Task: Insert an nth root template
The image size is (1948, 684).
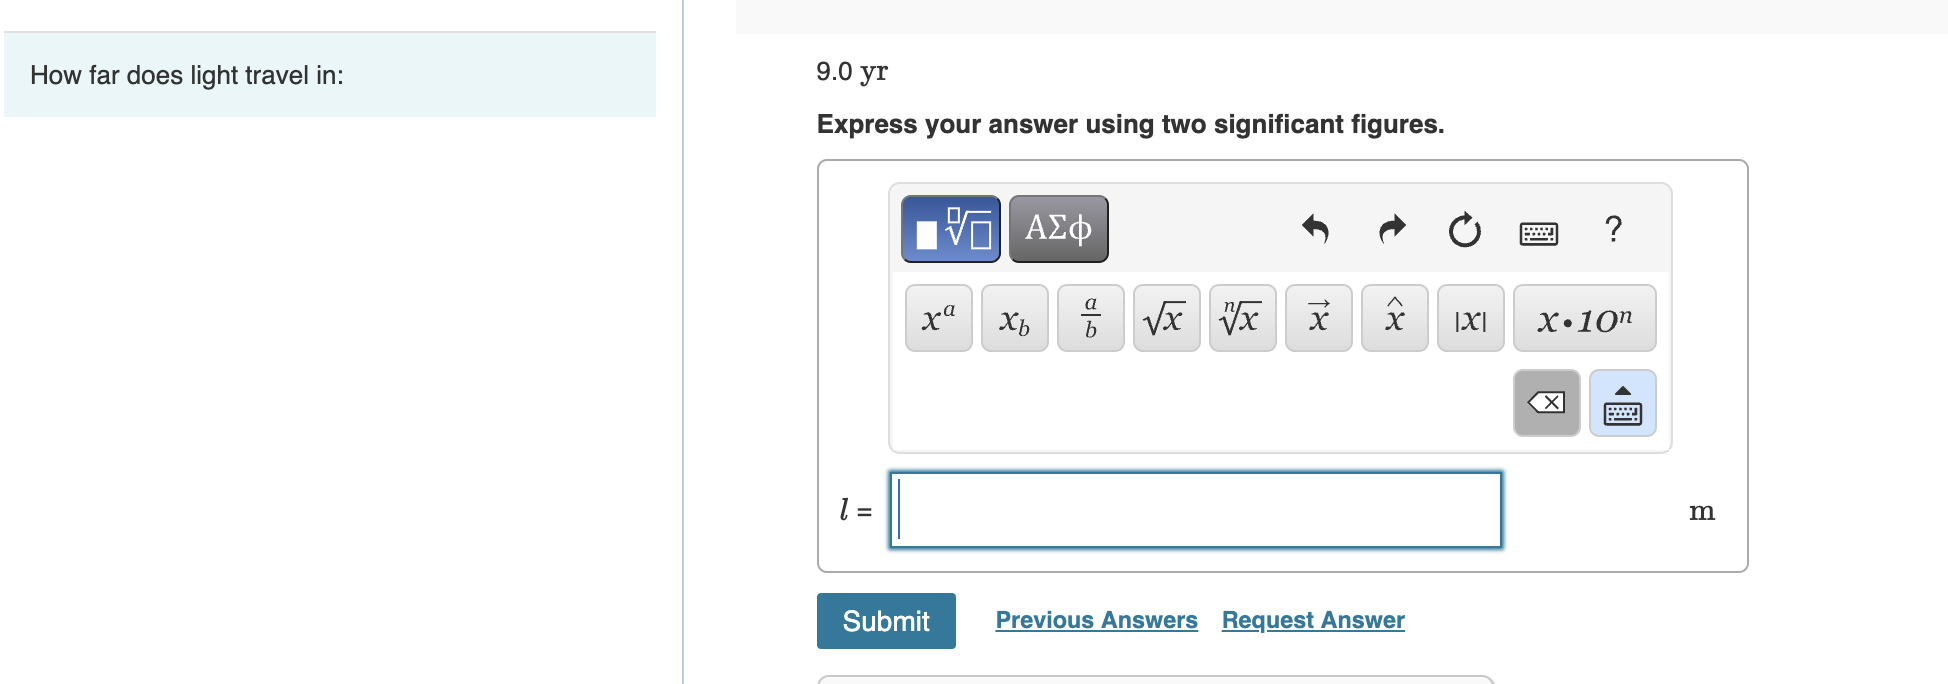Action: tap(1241, 318)
